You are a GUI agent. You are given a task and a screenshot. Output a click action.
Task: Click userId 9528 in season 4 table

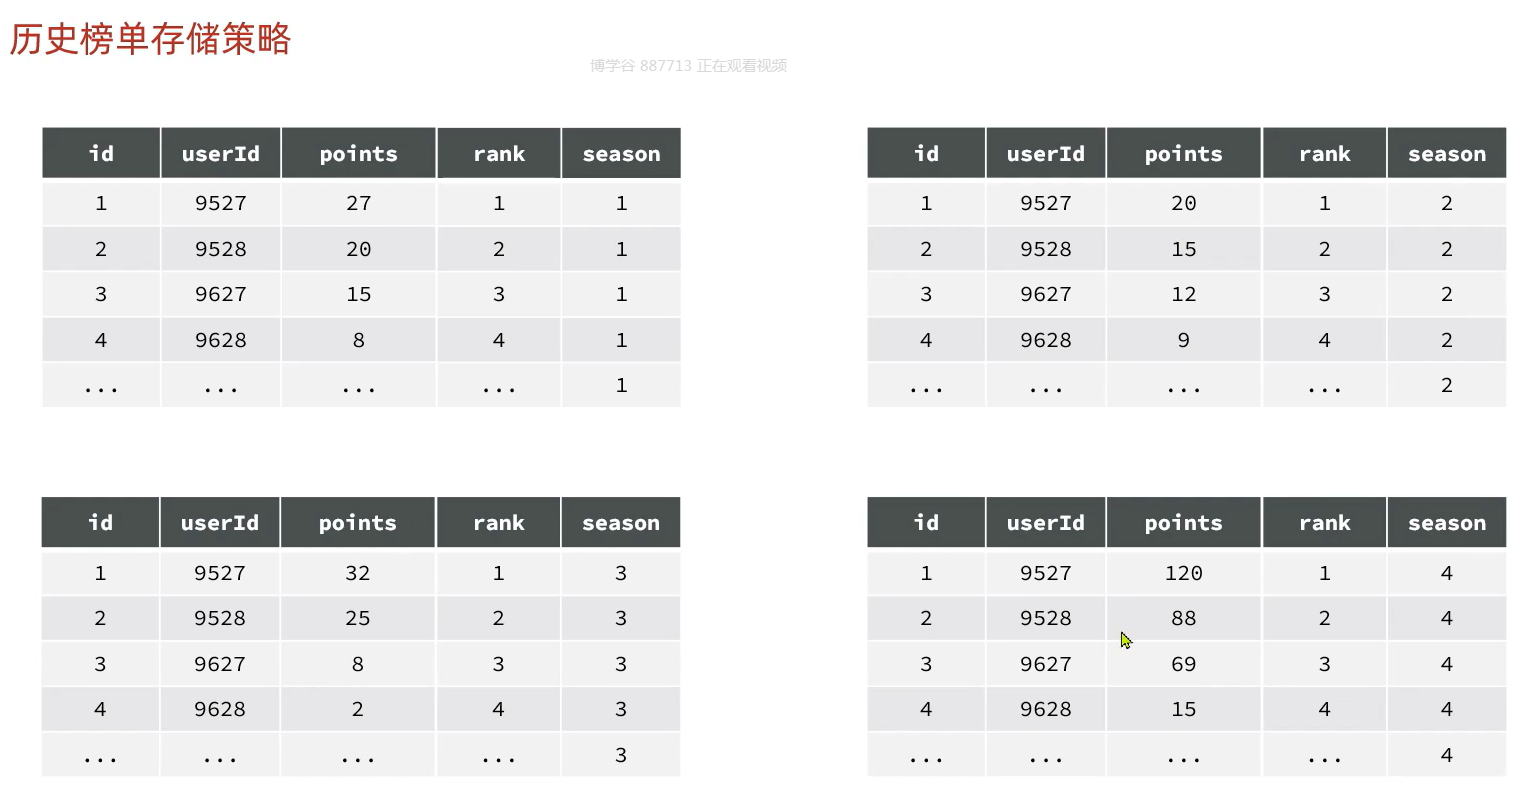[1046, 618]
